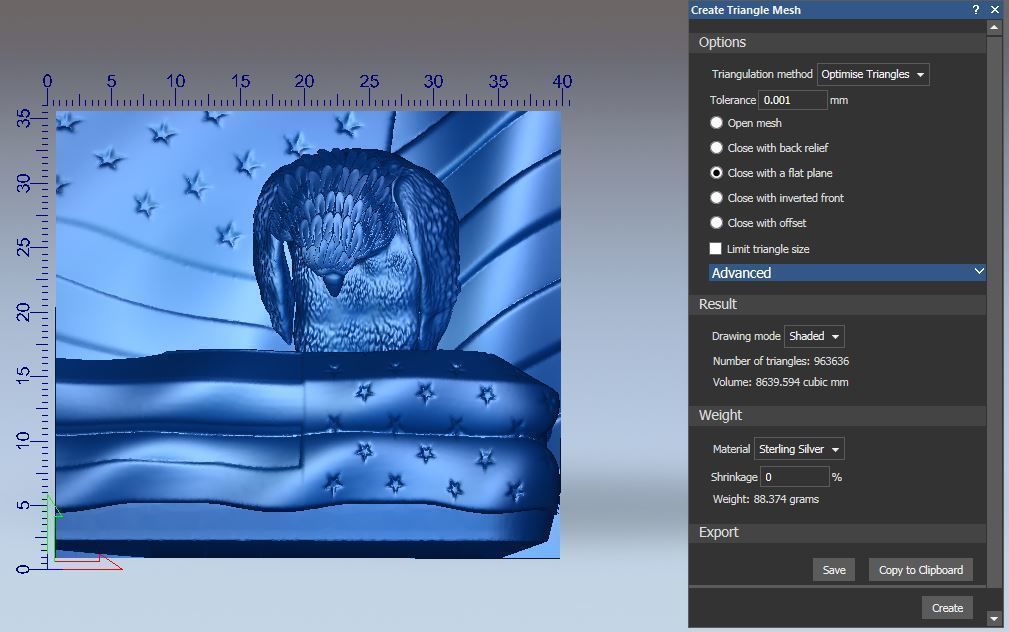Click 'Number of triangles: 963636' text

(781, 361)
